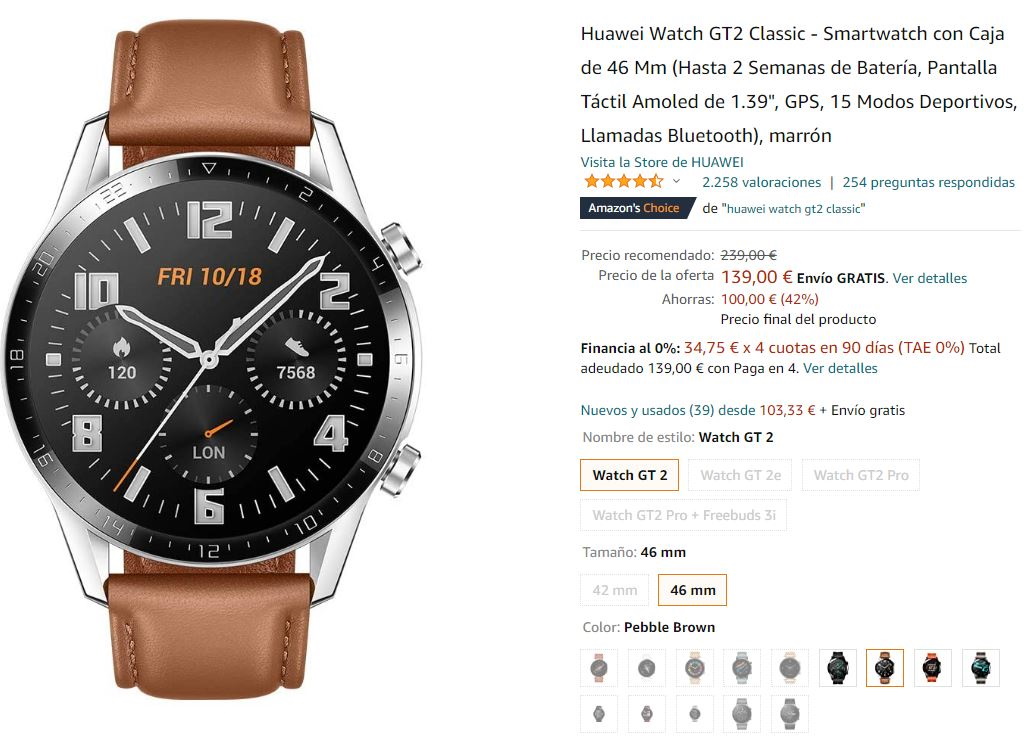Click the star rating icons
Screen dimensions: 1025x736
coord(624,182)
